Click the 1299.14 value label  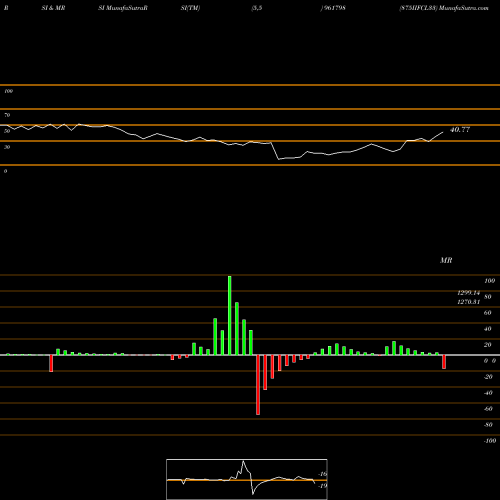468,293
